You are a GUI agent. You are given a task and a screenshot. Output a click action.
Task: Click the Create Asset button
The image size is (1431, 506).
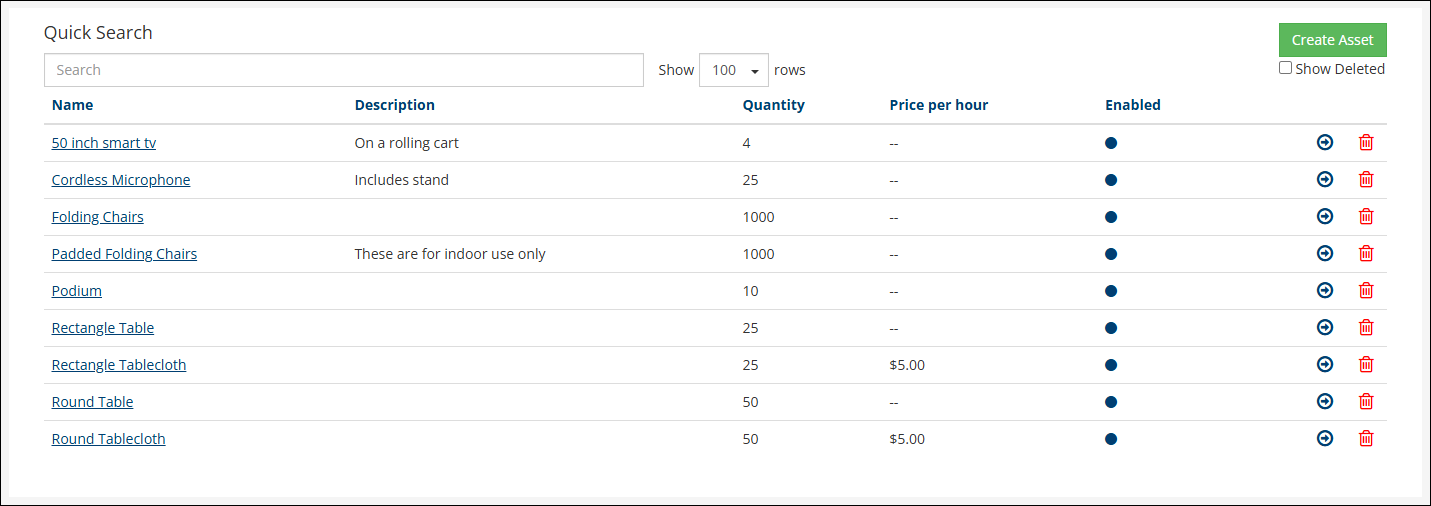(1332, 40)
